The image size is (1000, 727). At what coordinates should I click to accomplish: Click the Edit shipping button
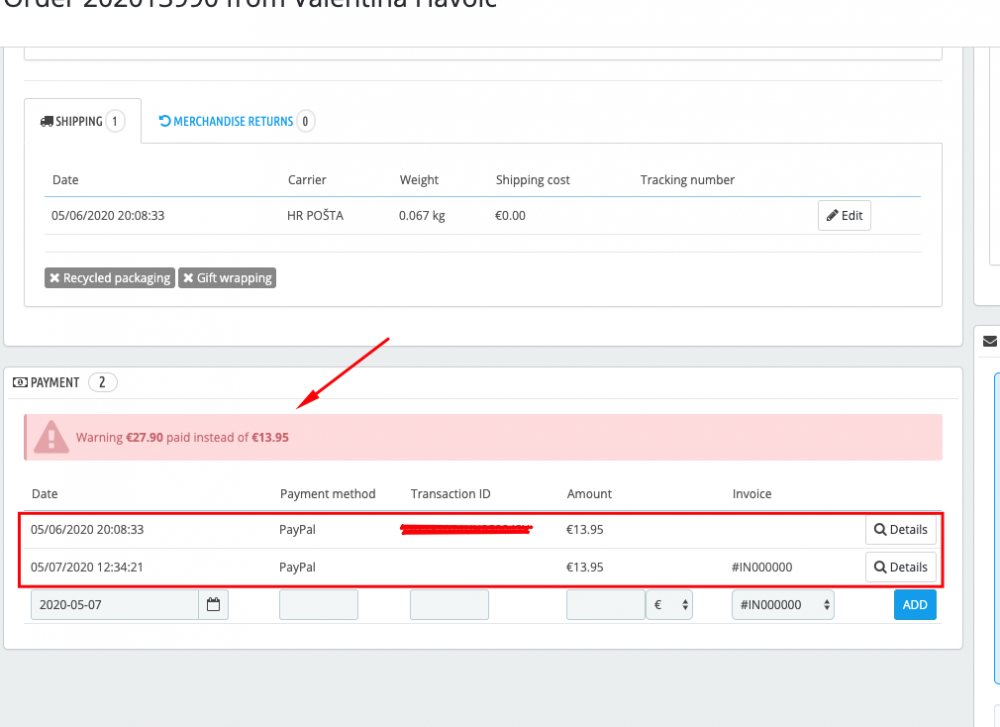[844, 216]
